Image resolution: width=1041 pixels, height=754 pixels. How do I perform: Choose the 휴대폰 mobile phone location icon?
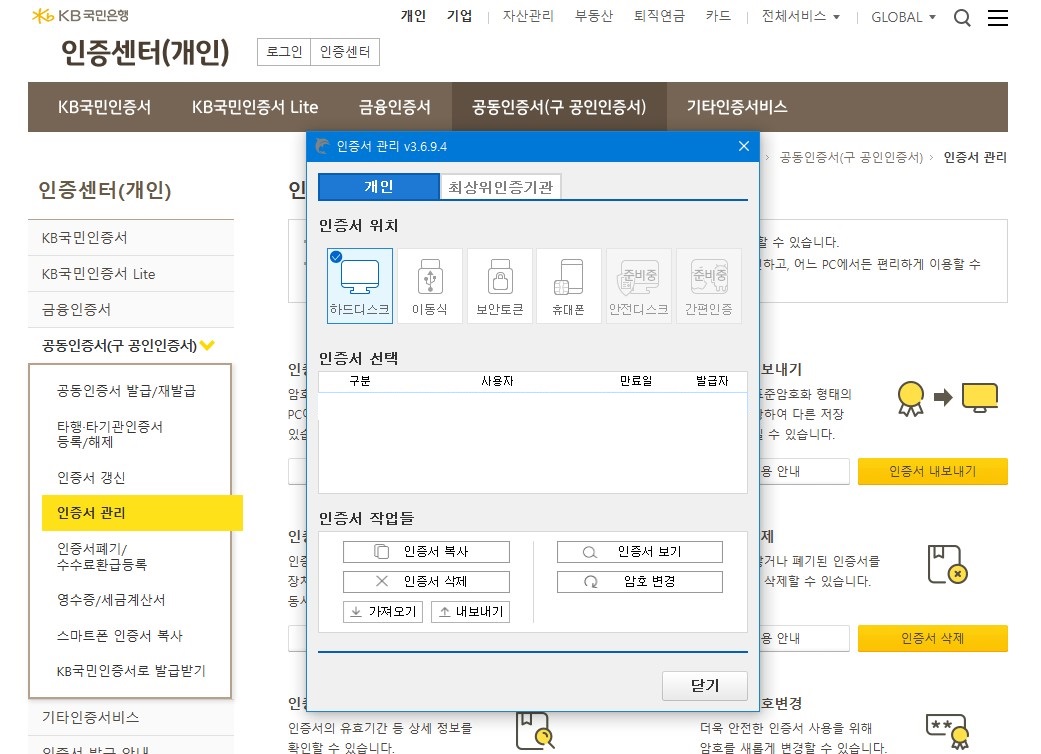[x=569, y=286]
